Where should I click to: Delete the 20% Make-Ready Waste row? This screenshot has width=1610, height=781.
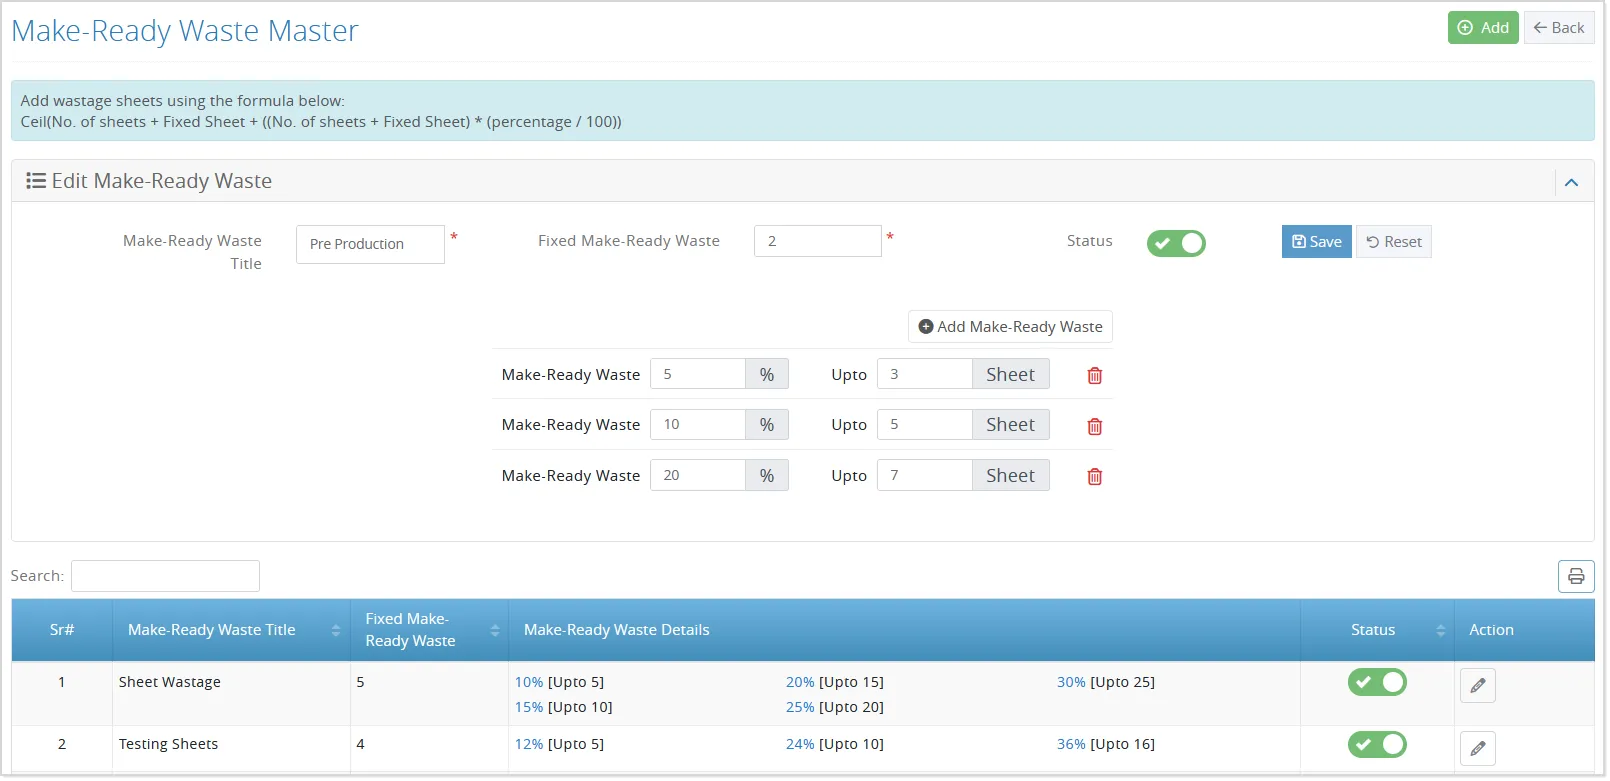point(1095,477)
